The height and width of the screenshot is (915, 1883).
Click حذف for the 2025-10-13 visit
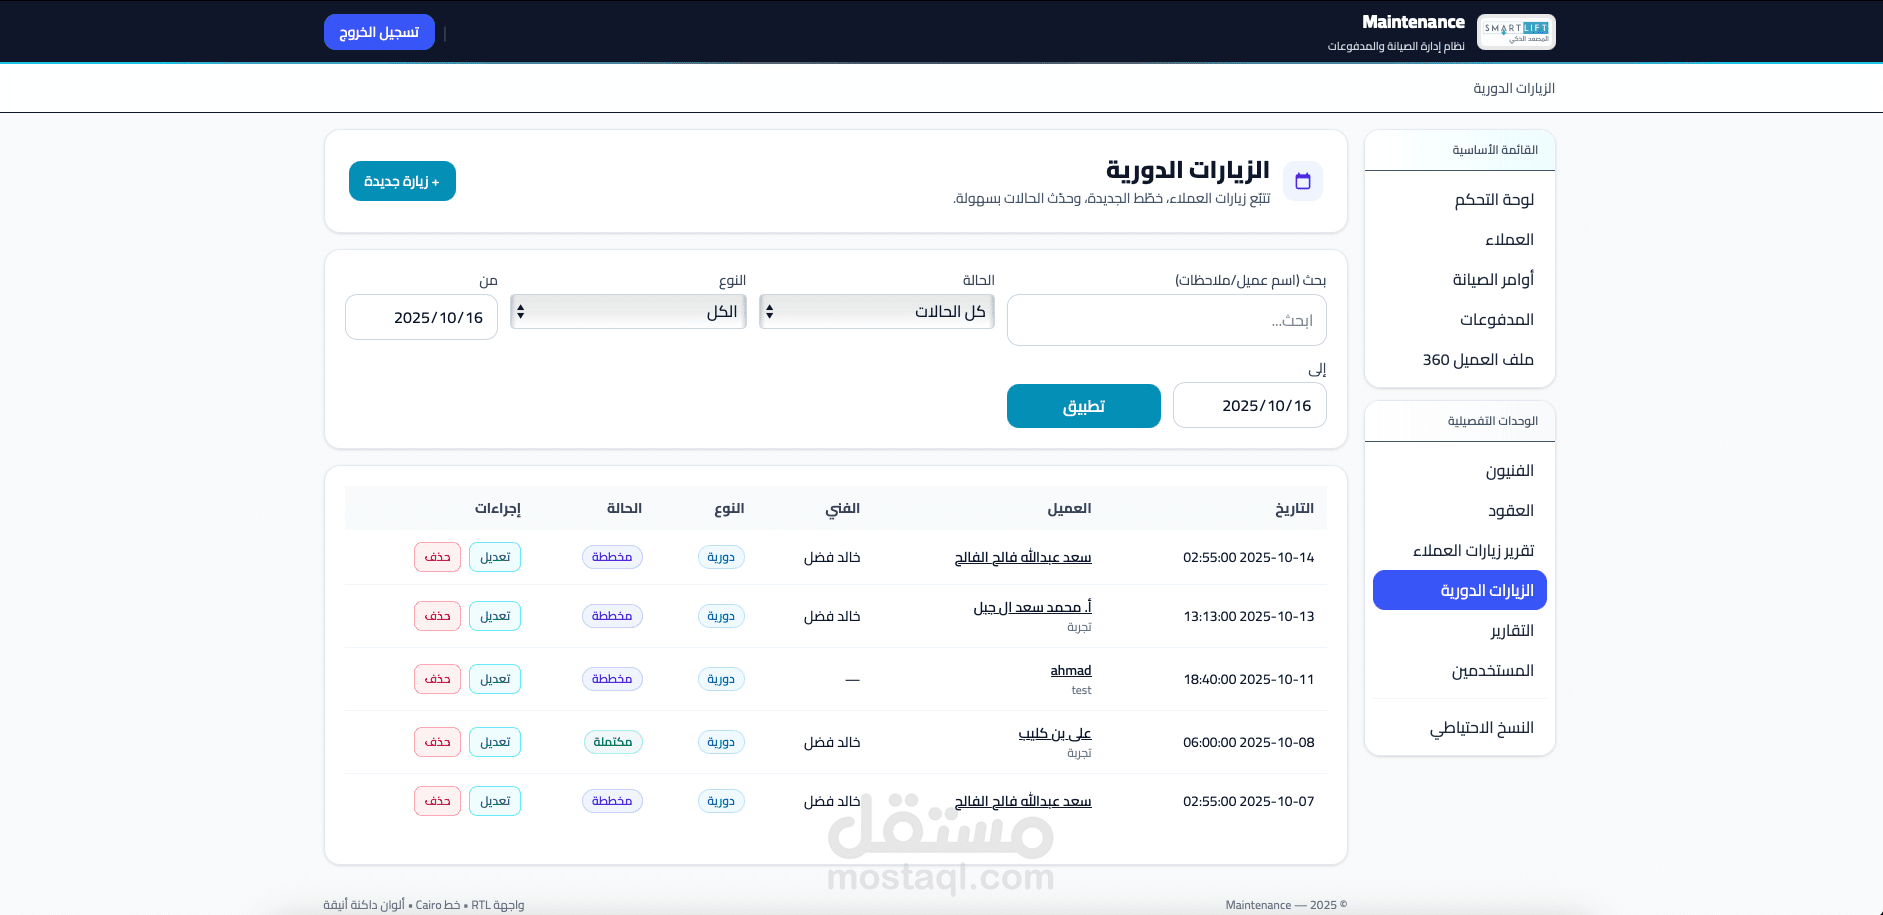(437, 616)
